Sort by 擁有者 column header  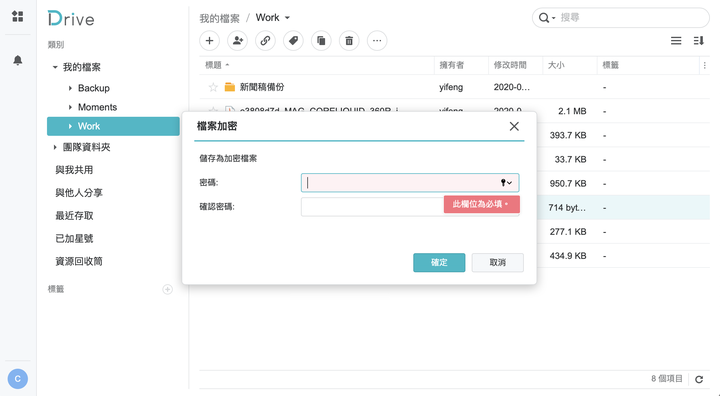[x=451, y=66]
